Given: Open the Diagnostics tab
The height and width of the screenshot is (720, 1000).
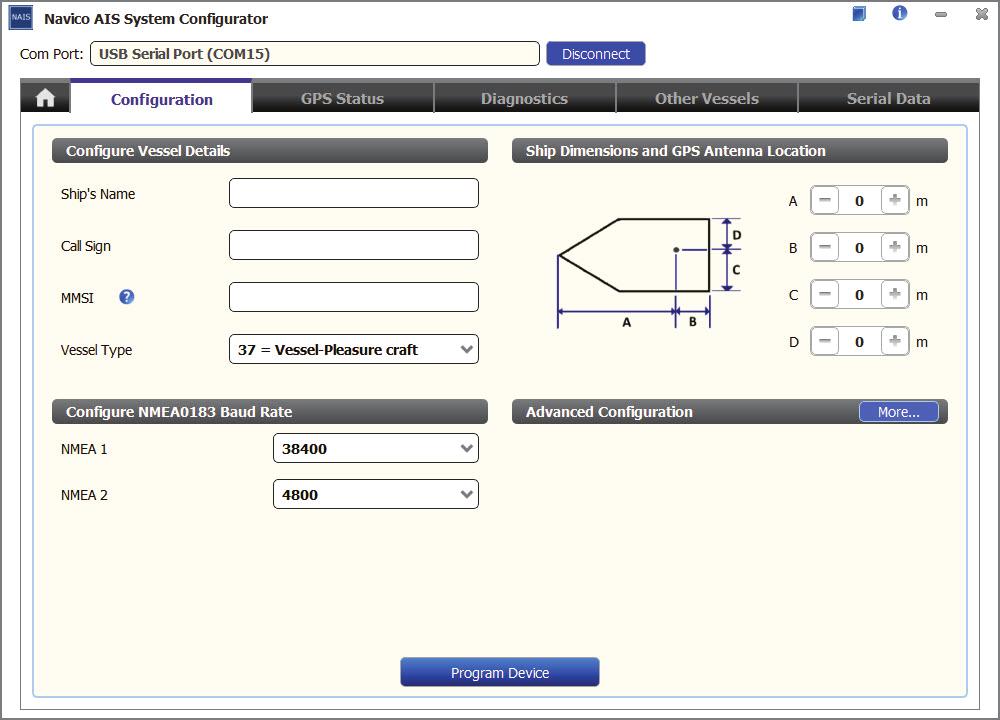Looking at the screenshot, I should [x=524, y=98].
